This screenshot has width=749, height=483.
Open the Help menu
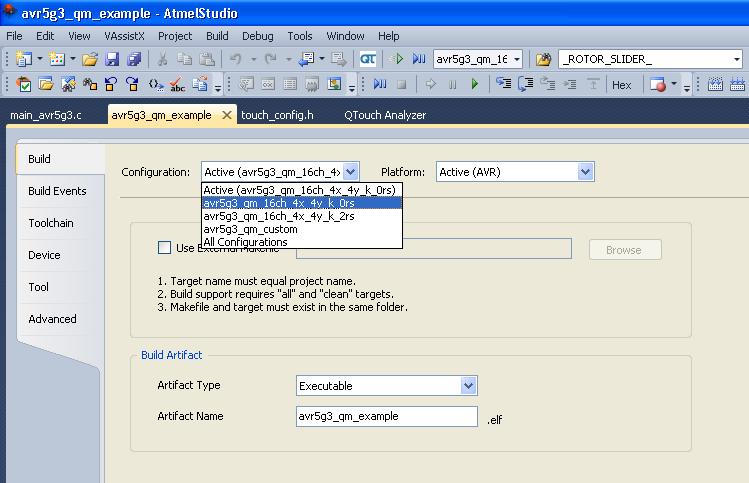coord(388,36)
